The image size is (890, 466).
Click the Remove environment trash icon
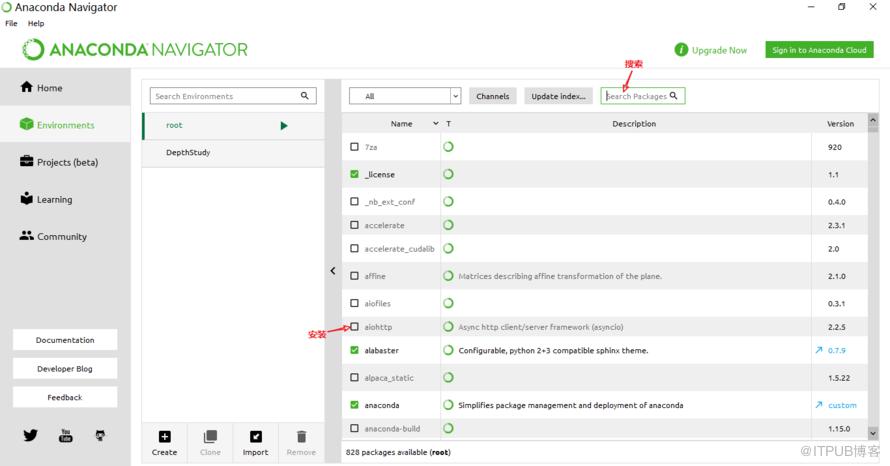(301, 436)
